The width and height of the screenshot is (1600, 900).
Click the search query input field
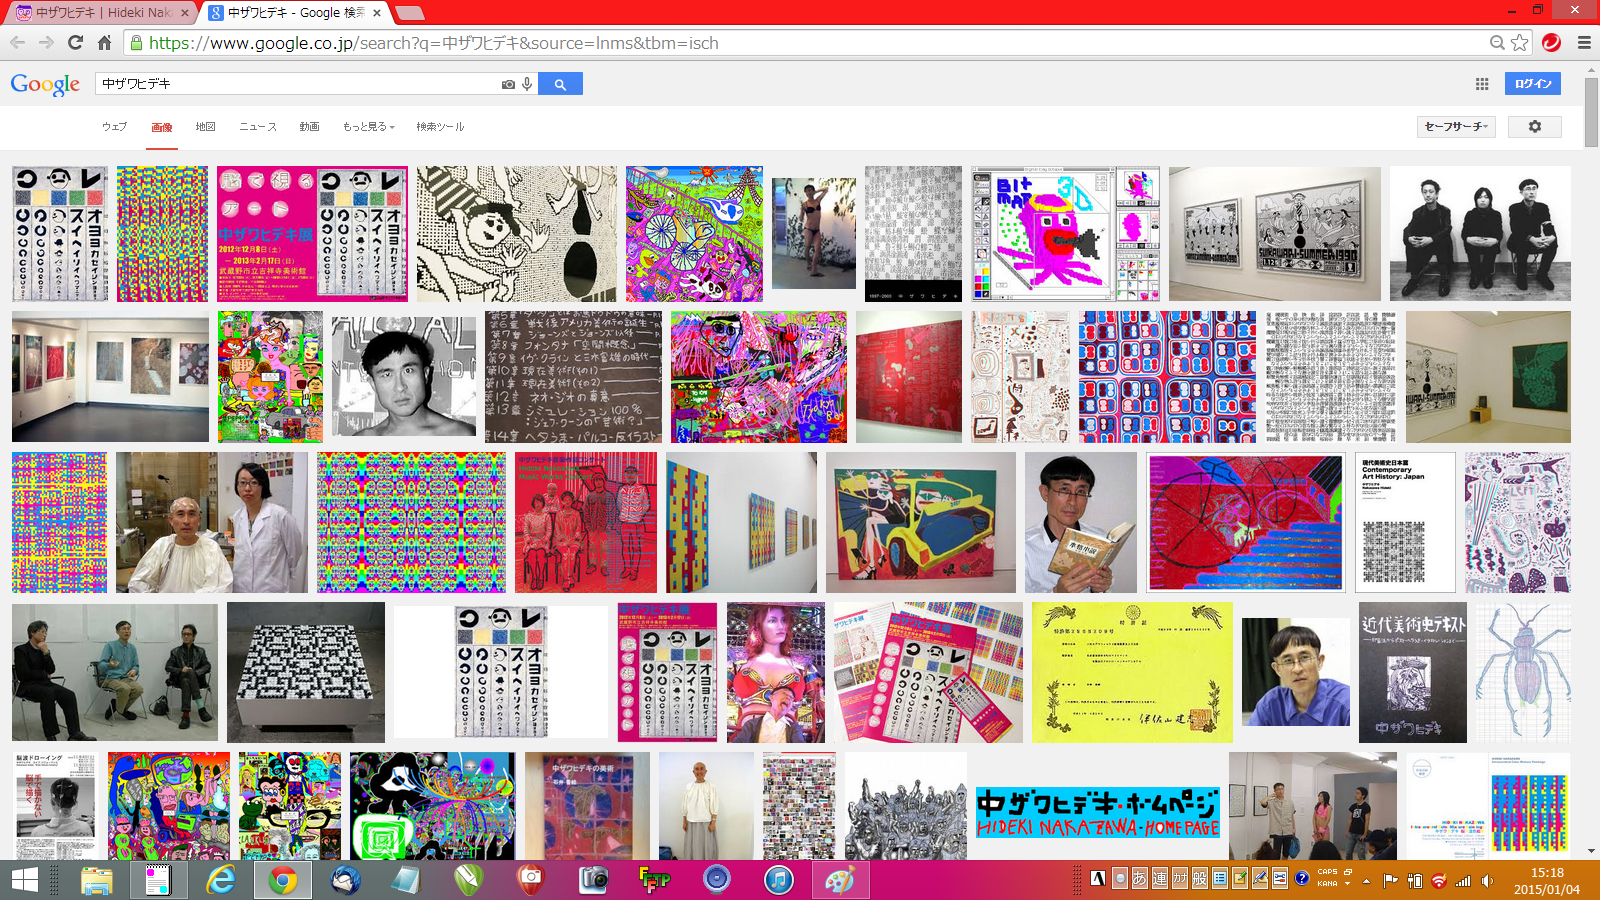pyautogui.click(x=298, y=84)
